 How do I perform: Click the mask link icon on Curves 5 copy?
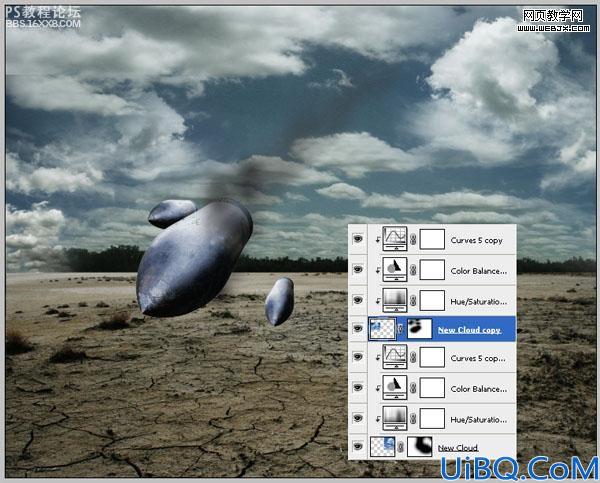(x=413, y=240)
